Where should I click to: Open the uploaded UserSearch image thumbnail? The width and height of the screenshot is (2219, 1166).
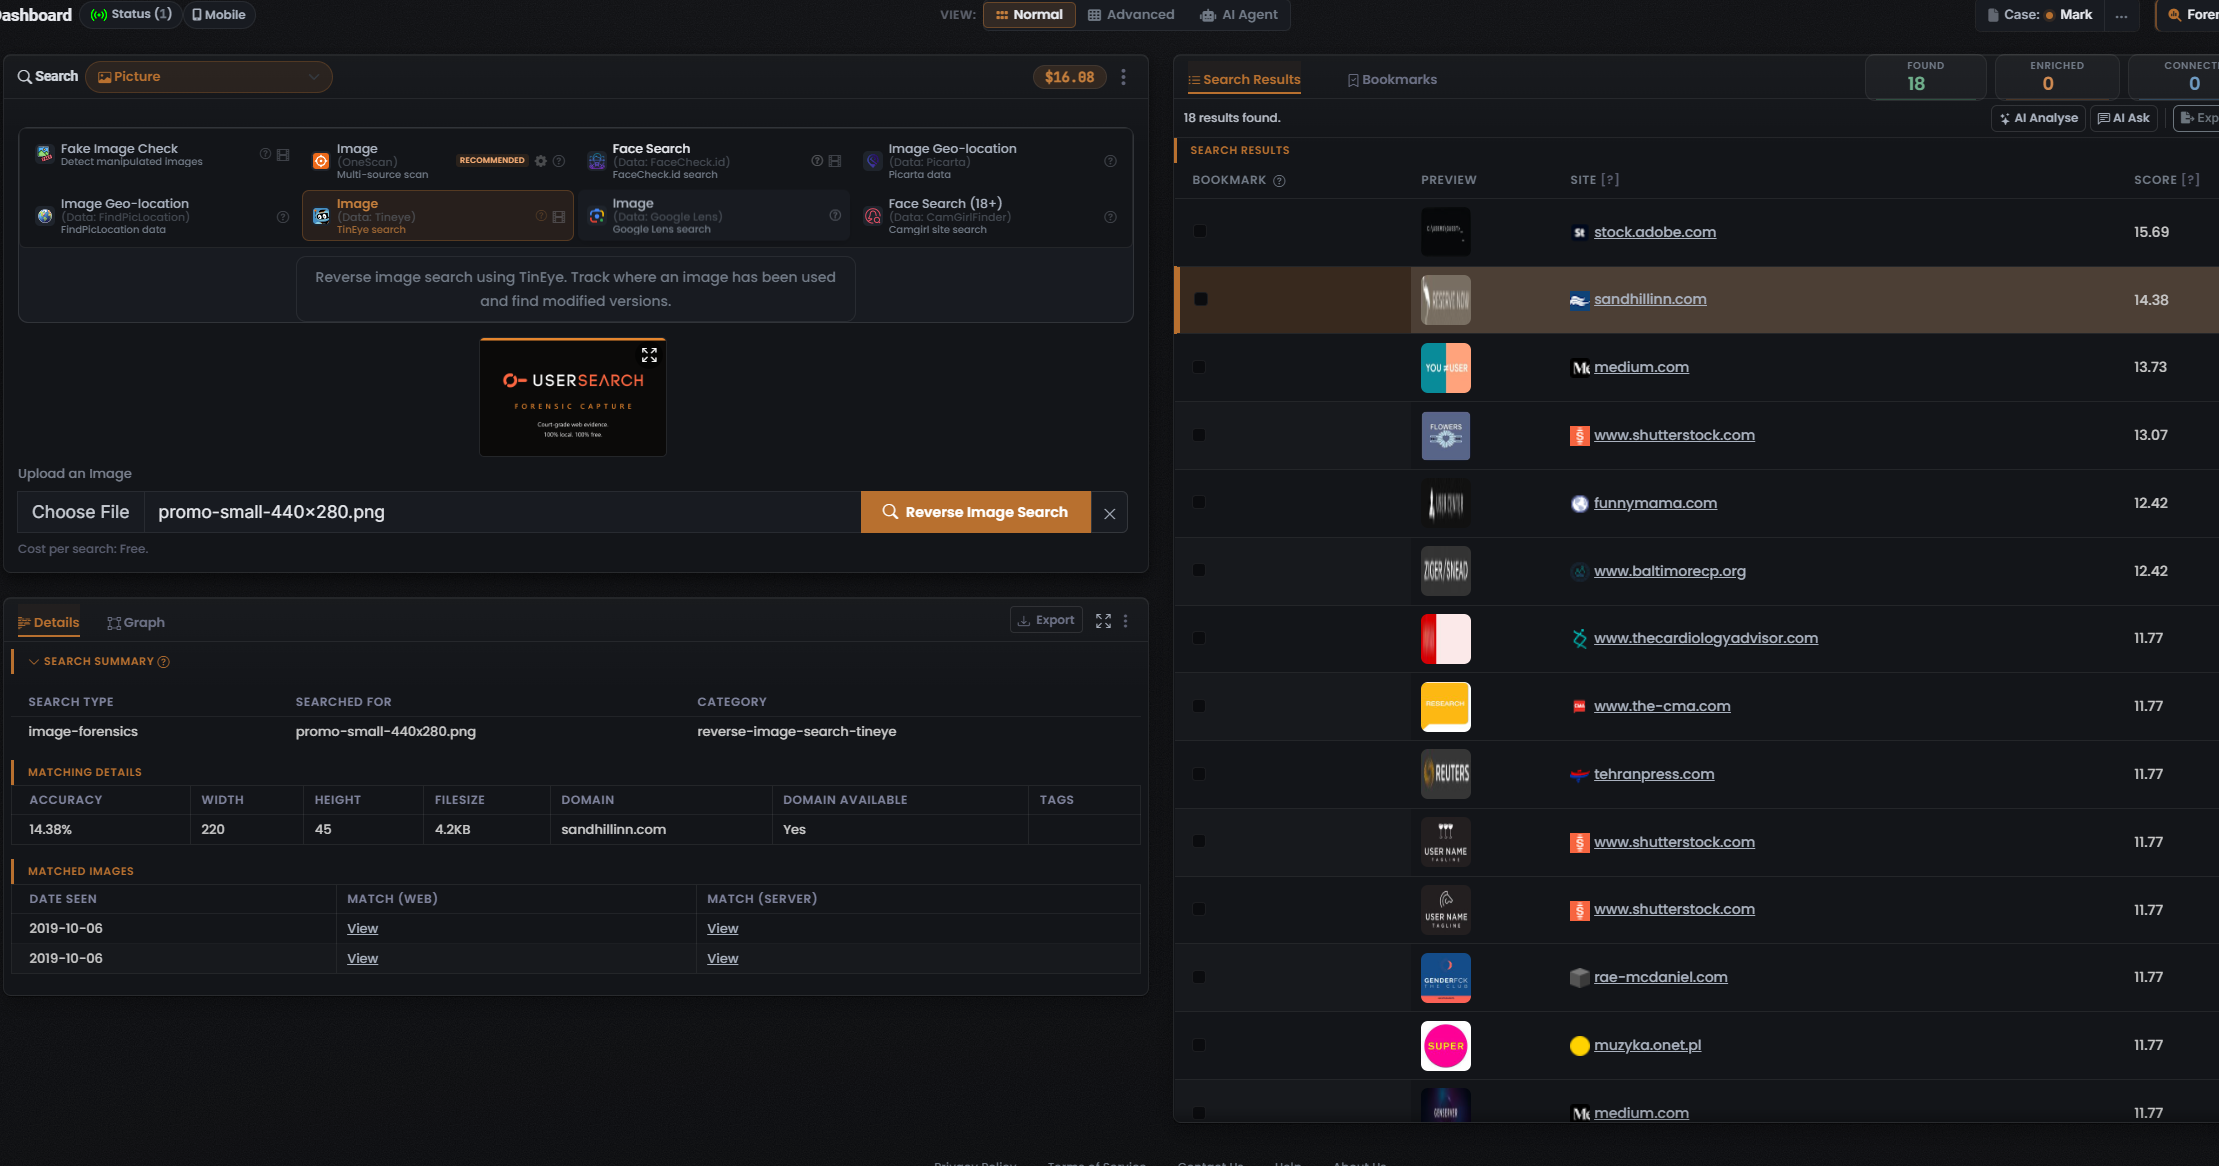(x=573, y=398)
